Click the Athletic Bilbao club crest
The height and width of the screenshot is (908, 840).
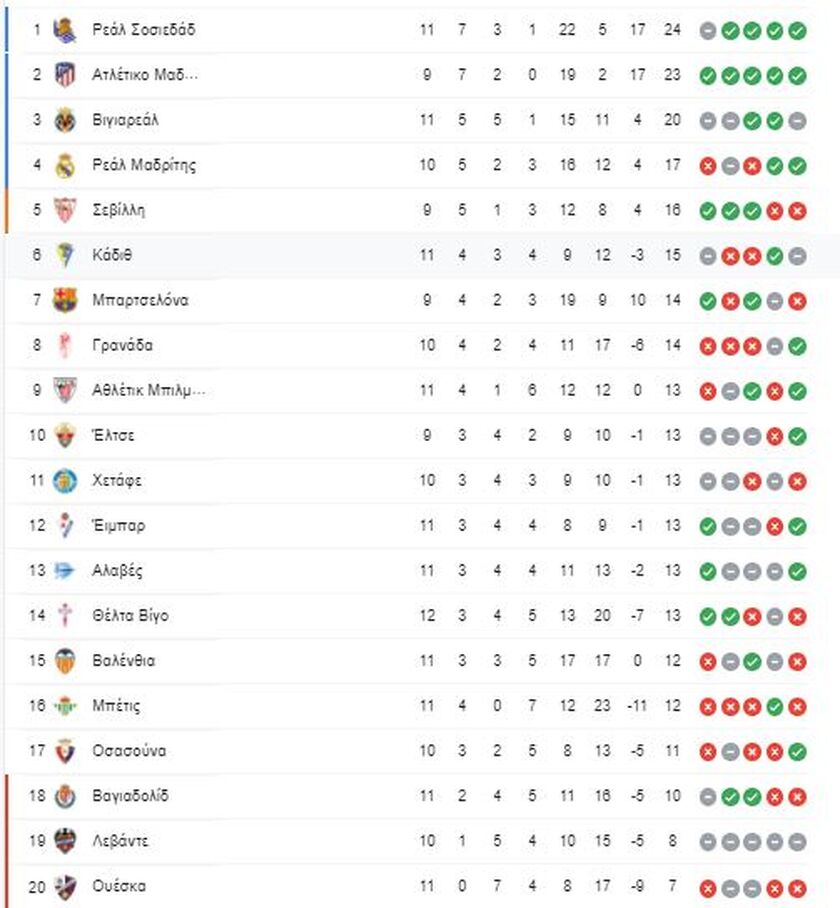tap(65, 391)
